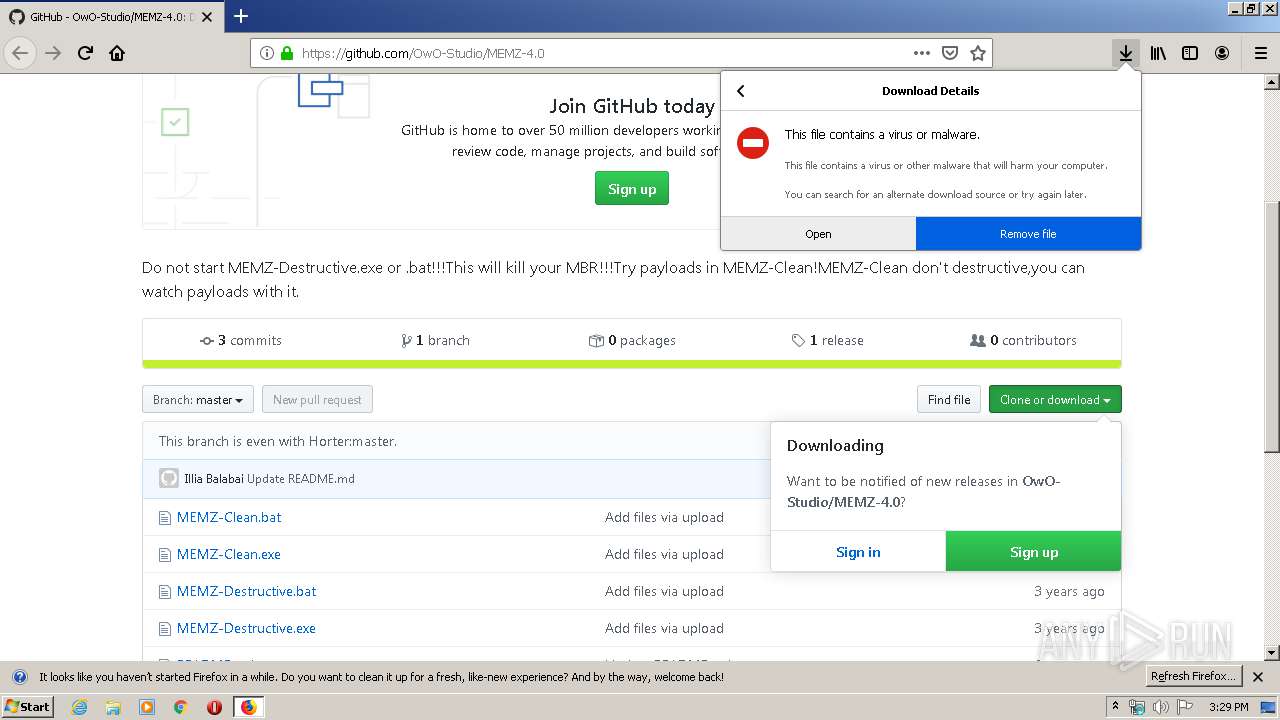The width and height of the screenshot is (1280, 720).
Task: Click Refresh Firefox button
Action: (x=1194, y=677)
